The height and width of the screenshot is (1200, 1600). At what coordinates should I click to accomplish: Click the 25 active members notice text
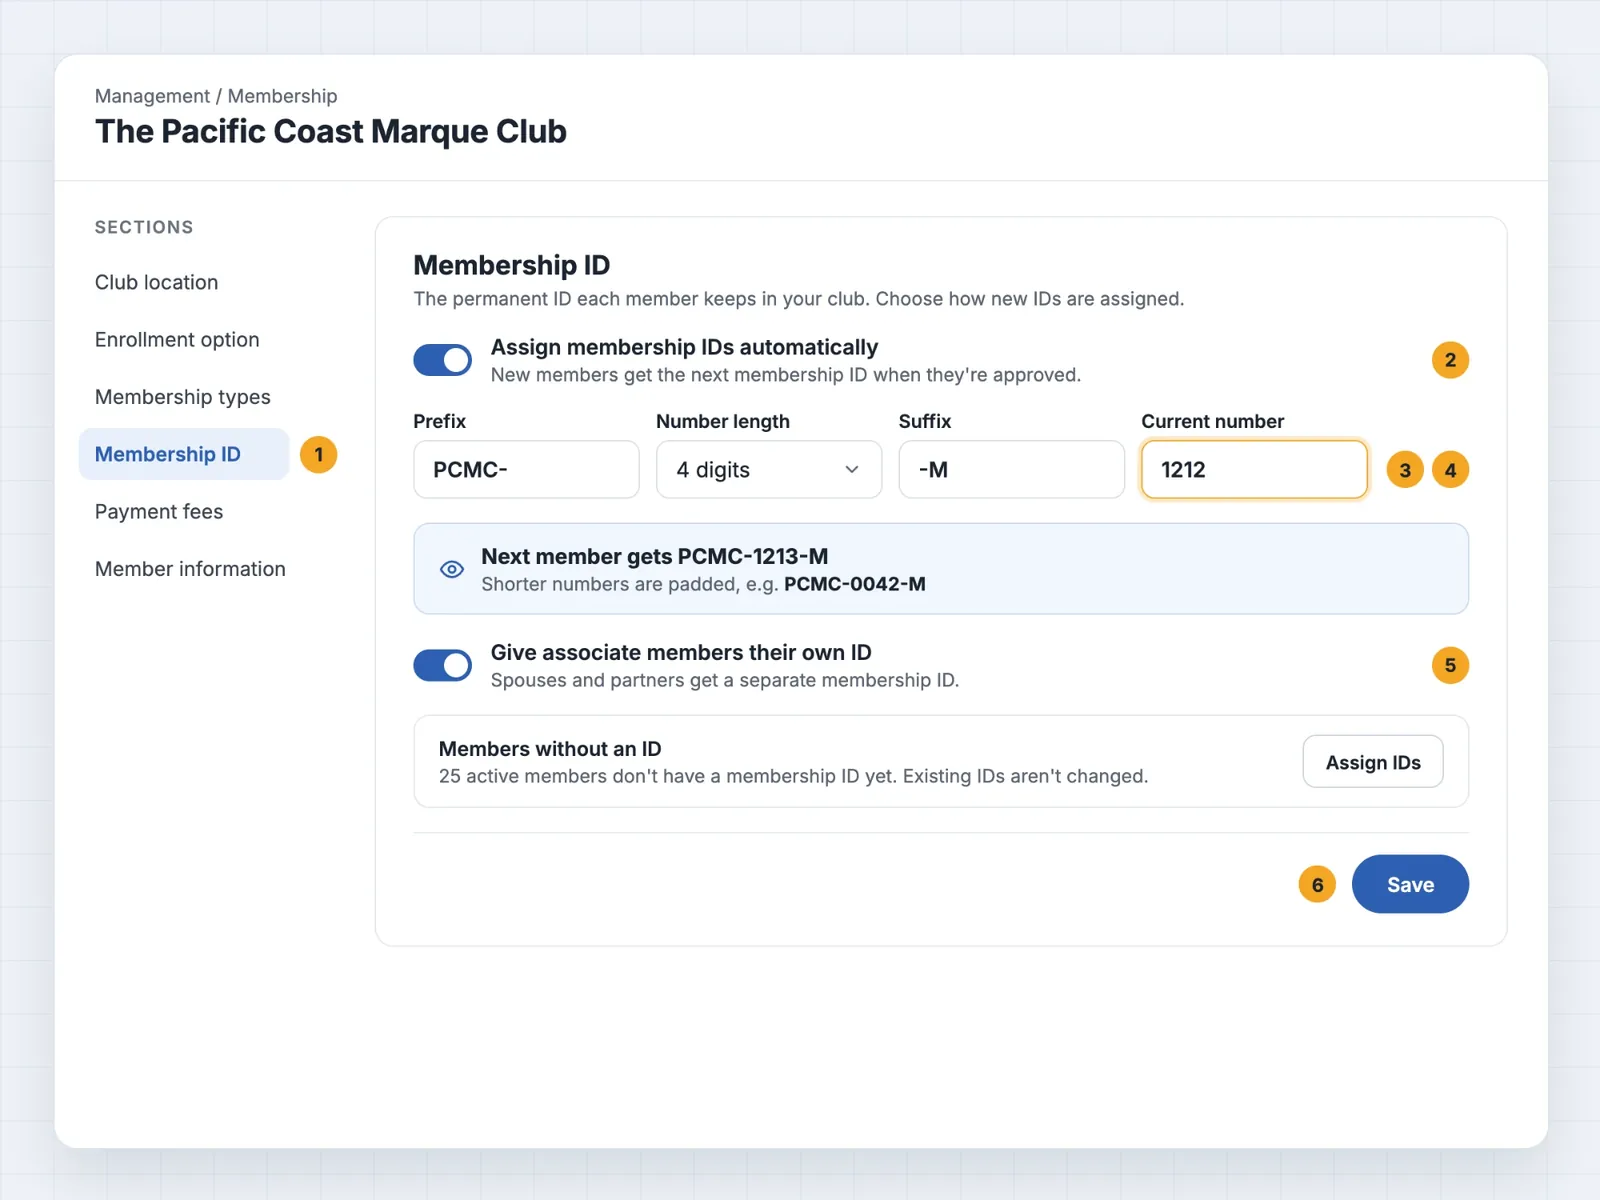point(793,776)
